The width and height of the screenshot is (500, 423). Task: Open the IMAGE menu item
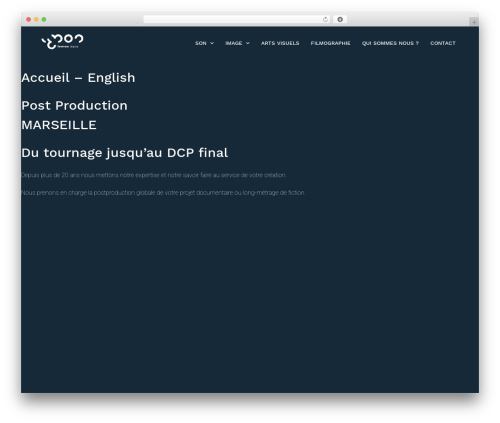pos(234,43)
